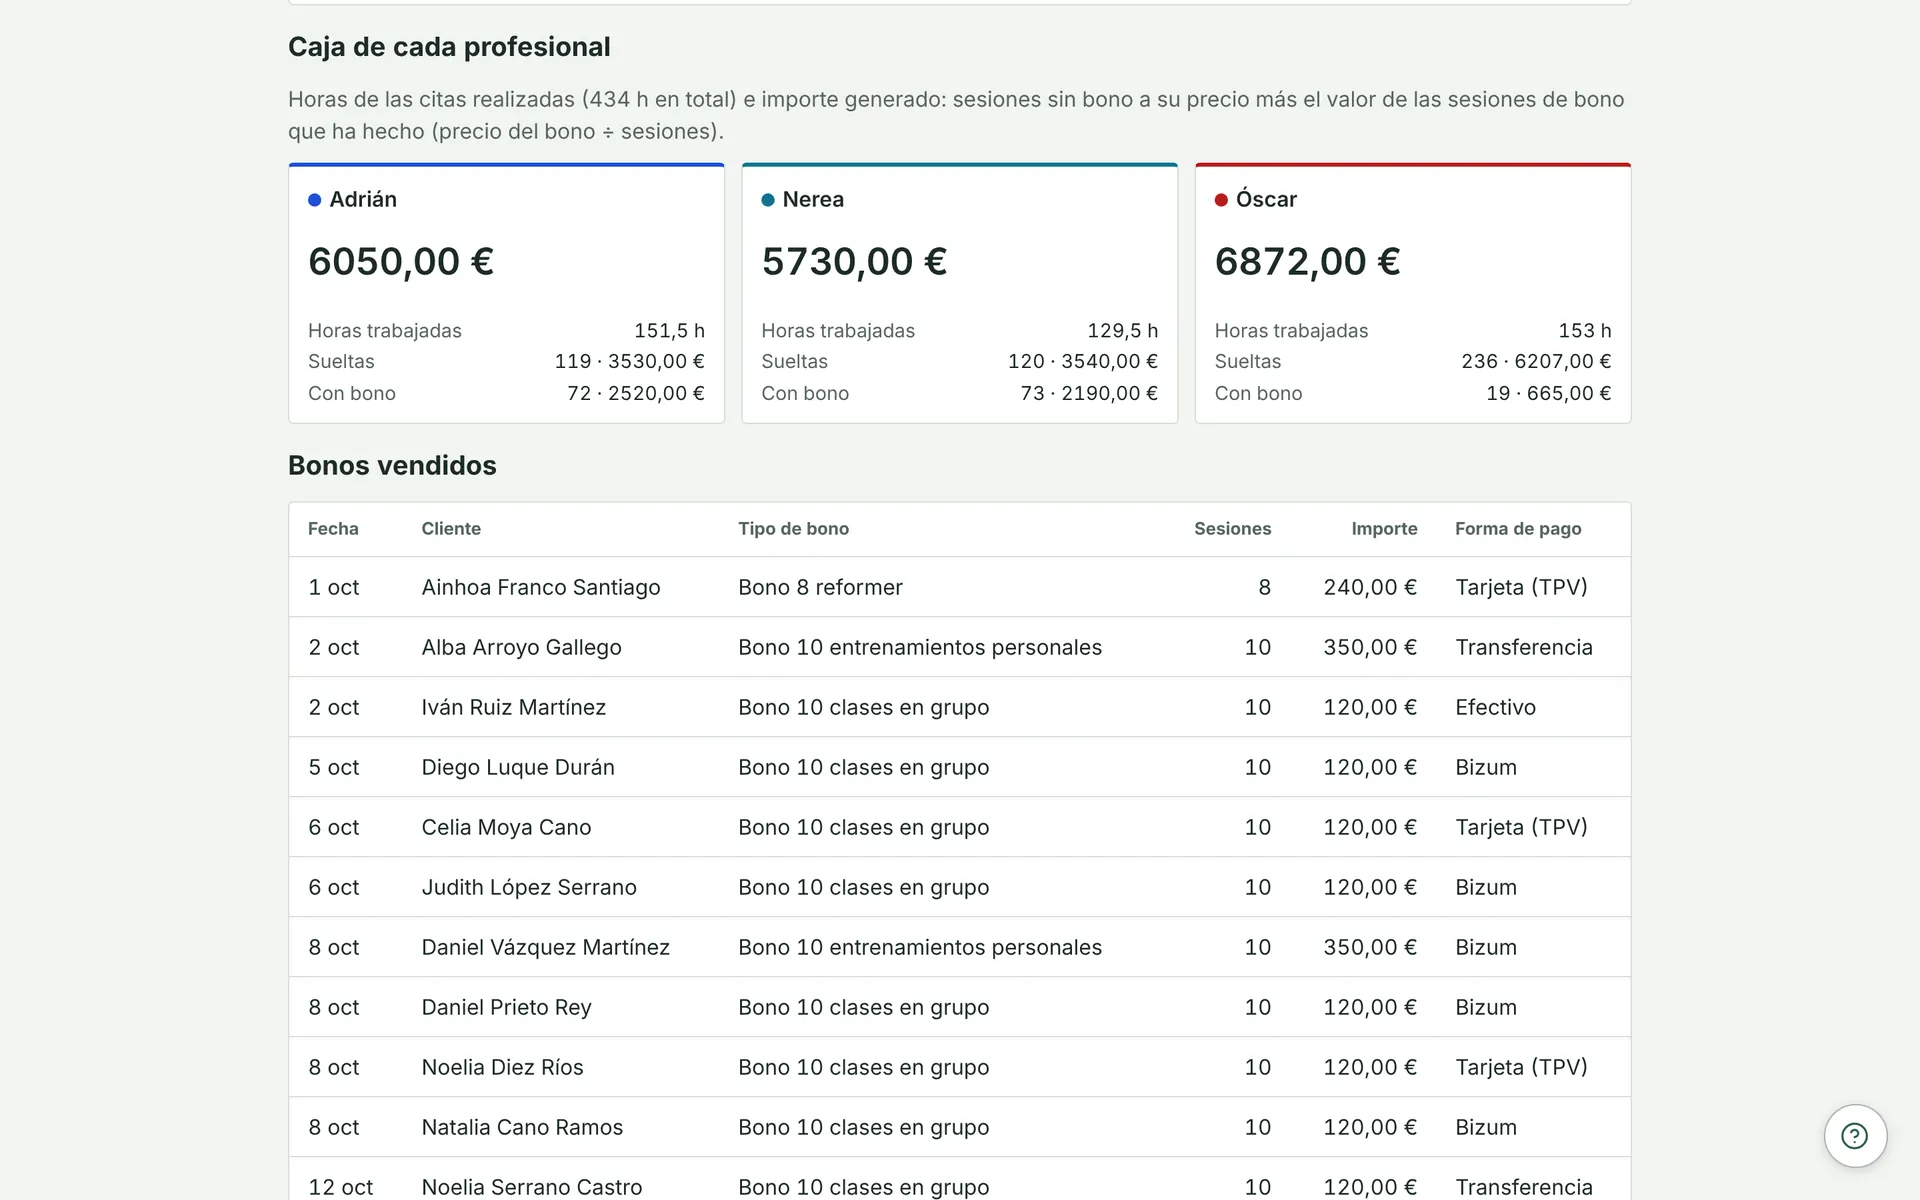The width and height of the screenshot is (1920, 1200).
Task: Open Óscar's 6872,00 € earnings card
Action: click(x=1413, y=293)
